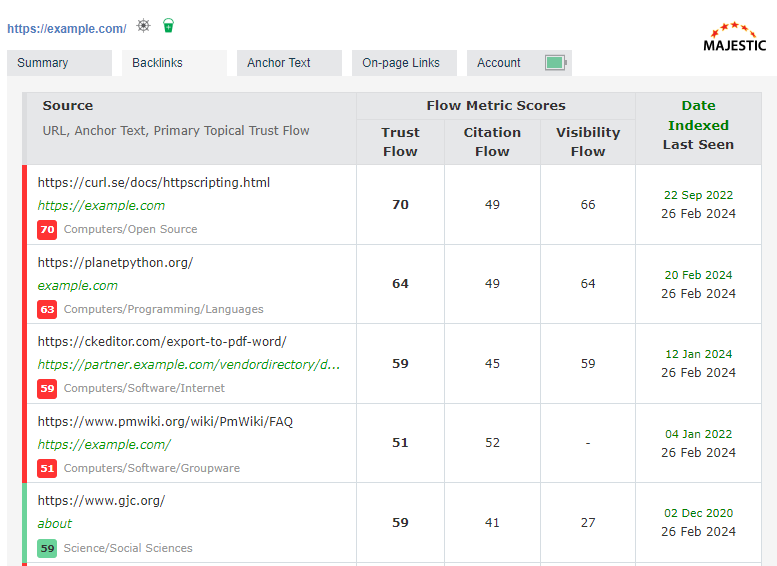Click the battery icon in Account tab
This screenshot has height=566, width=777.
tap(555, 63)
